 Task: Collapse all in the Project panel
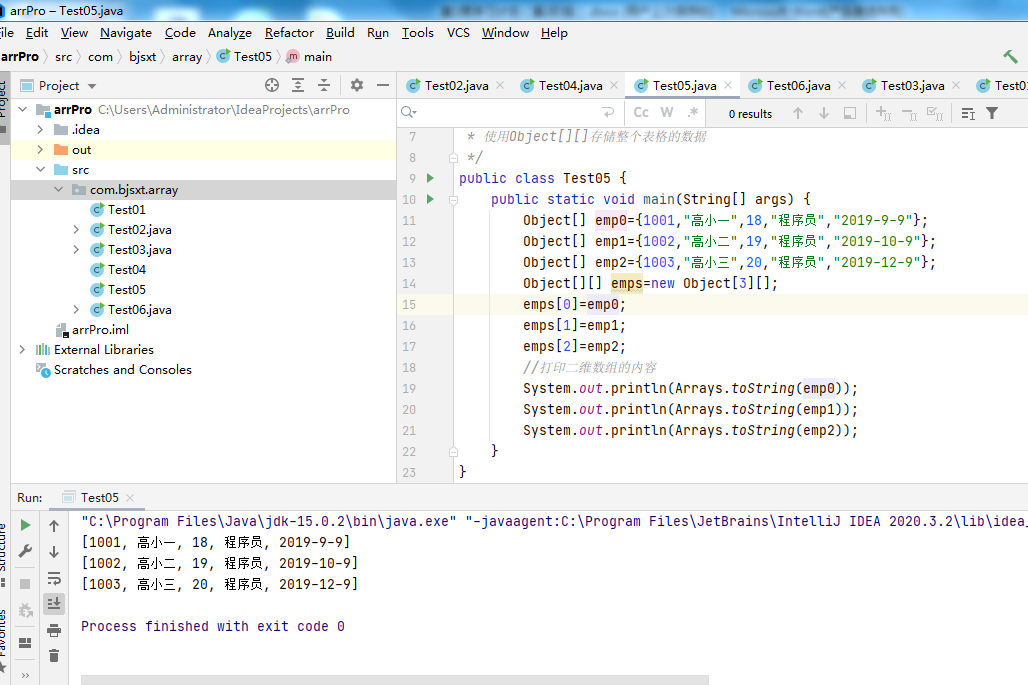click(x=324, y=85)
